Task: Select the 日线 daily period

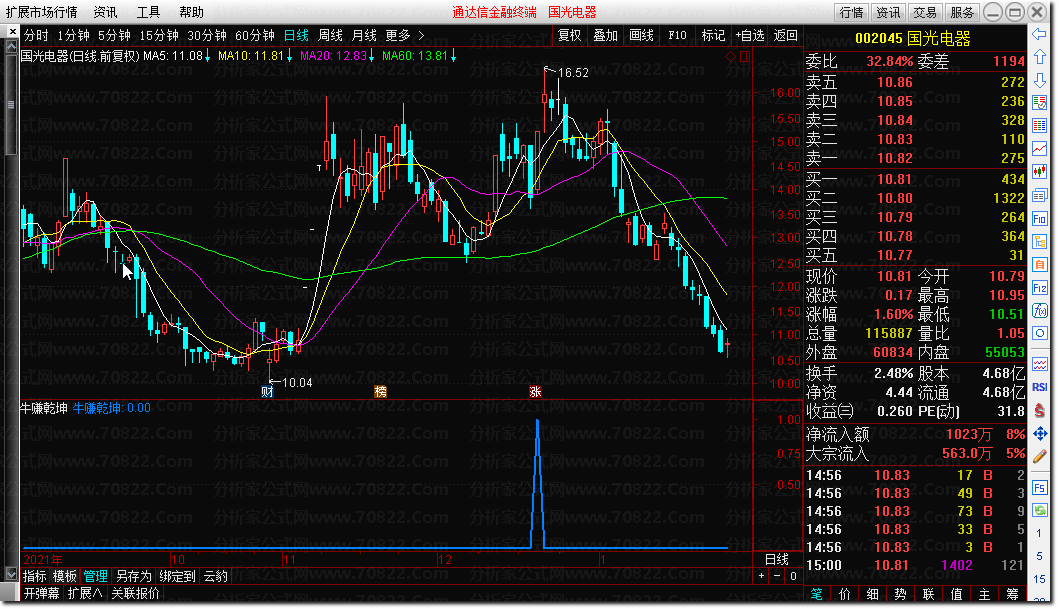Action: point(296,36)
